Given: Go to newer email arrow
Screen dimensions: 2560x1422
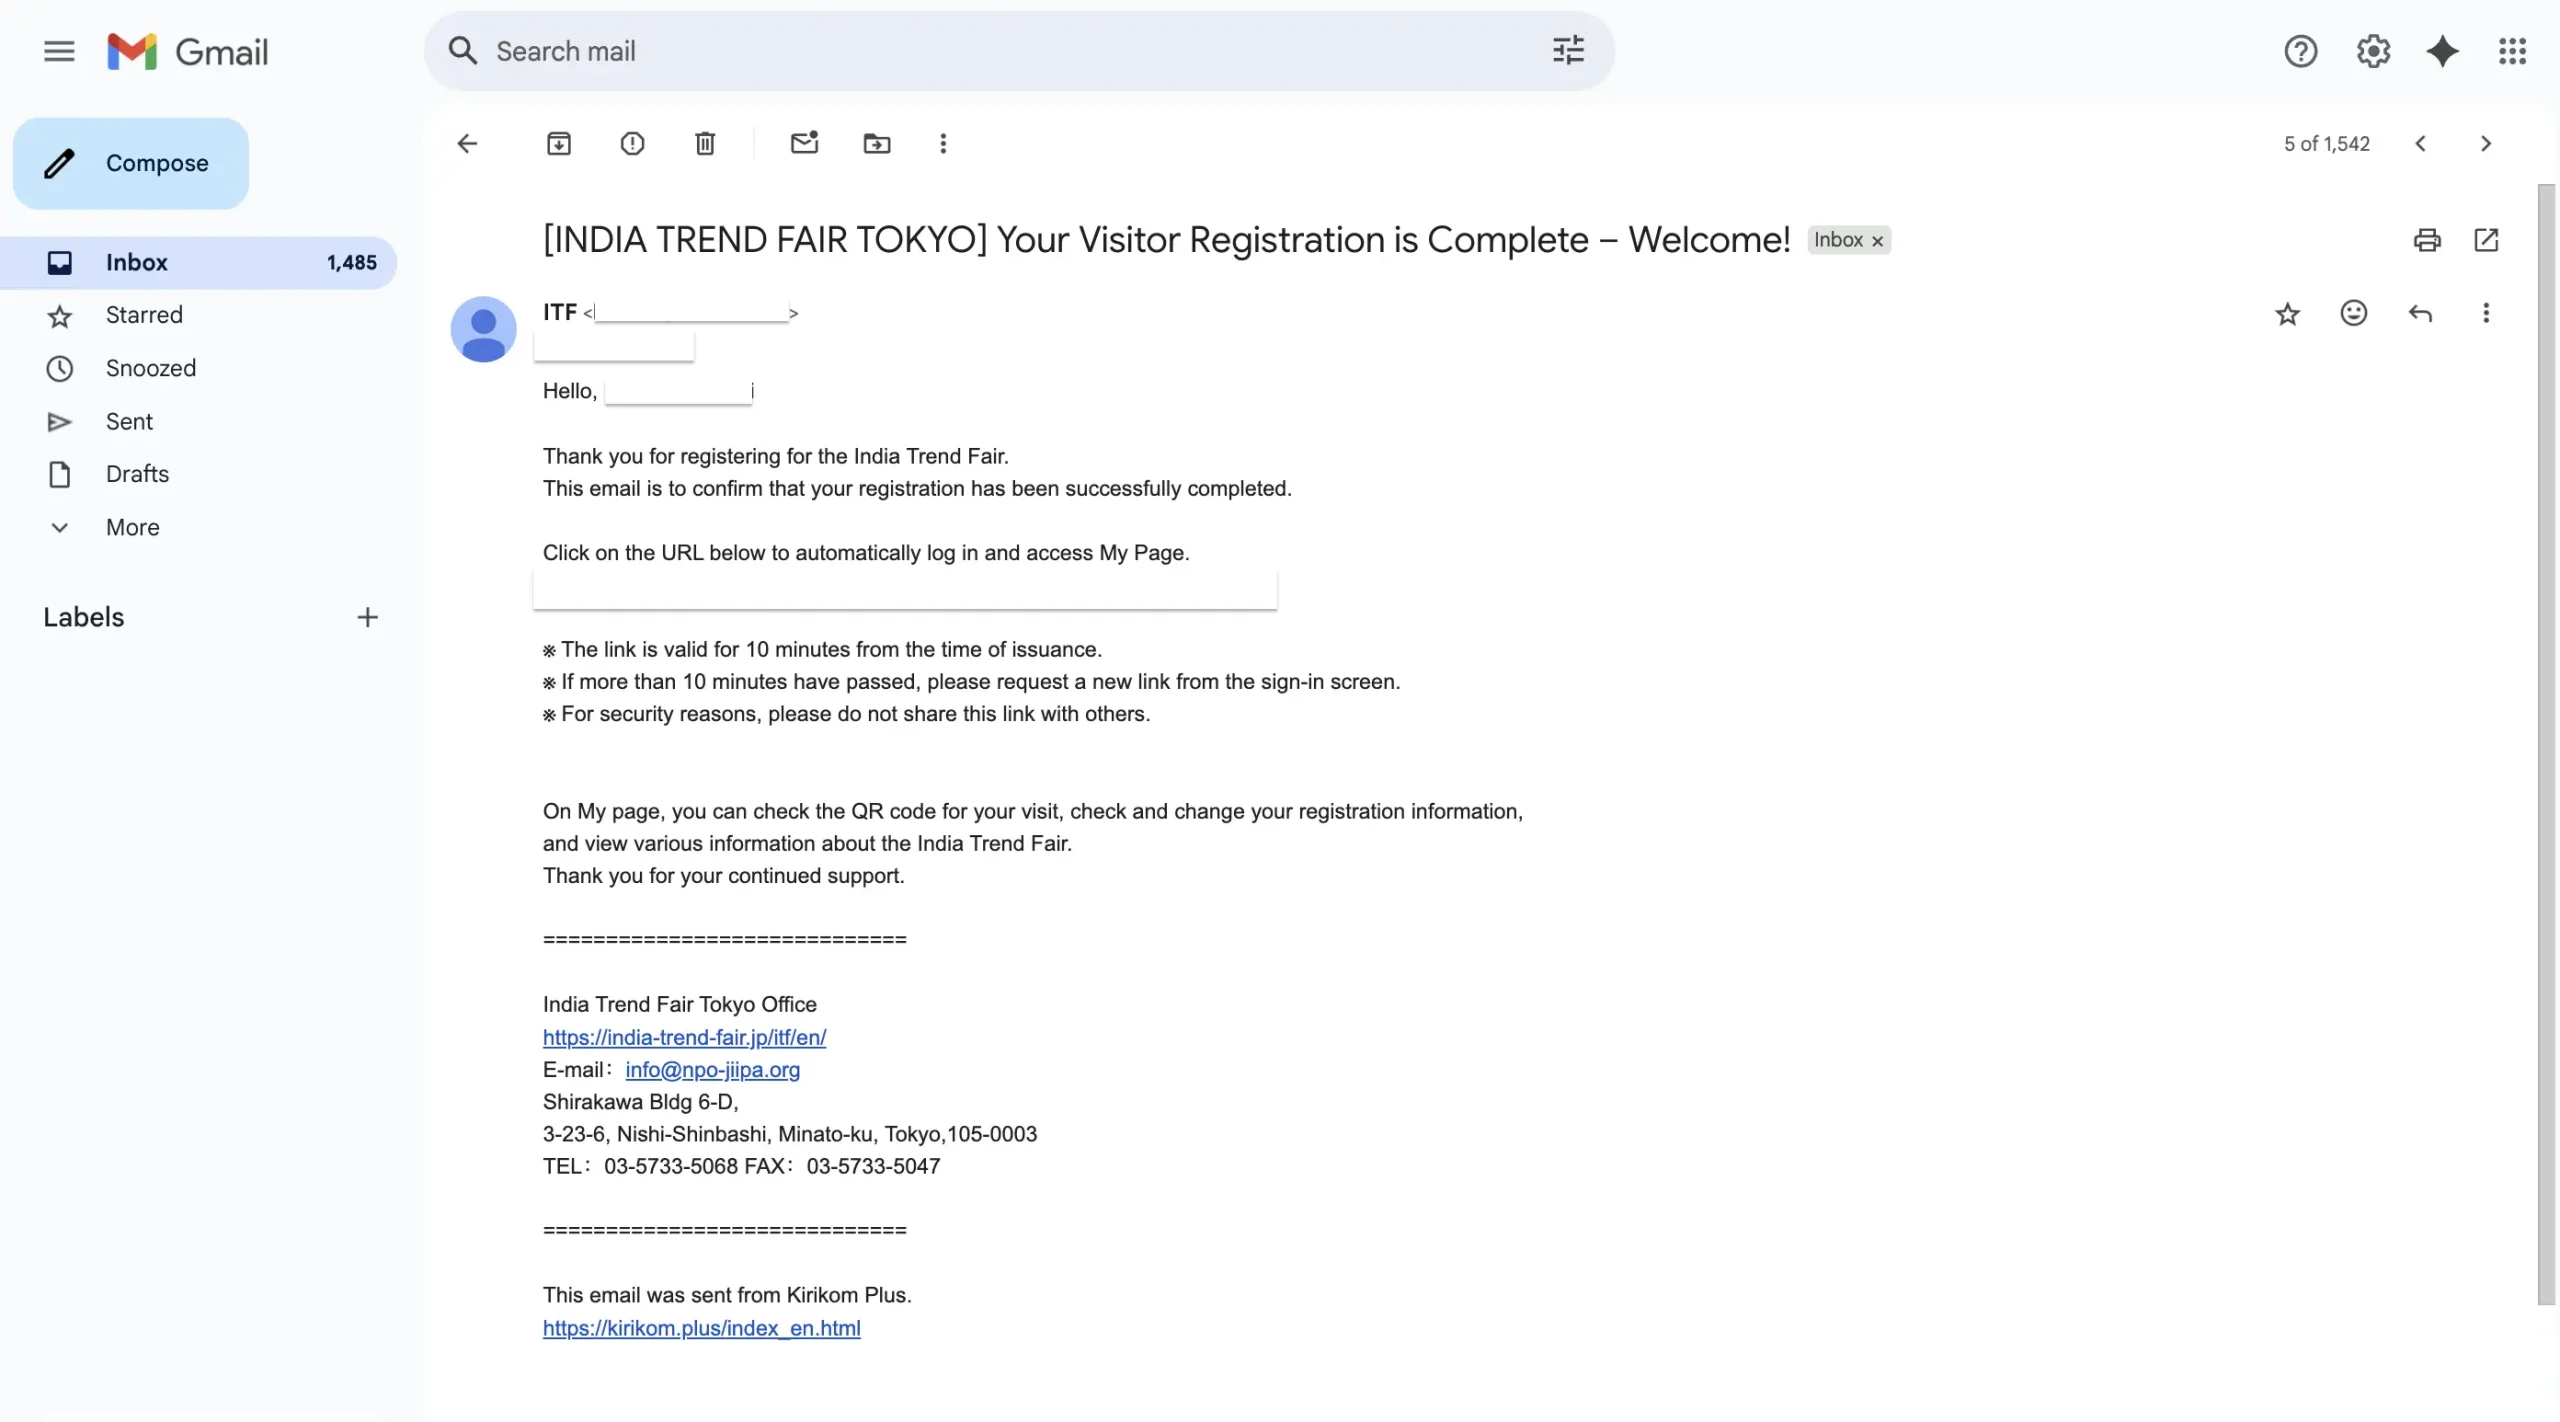Looking at the screenshot, I should tap(2421, 144).
